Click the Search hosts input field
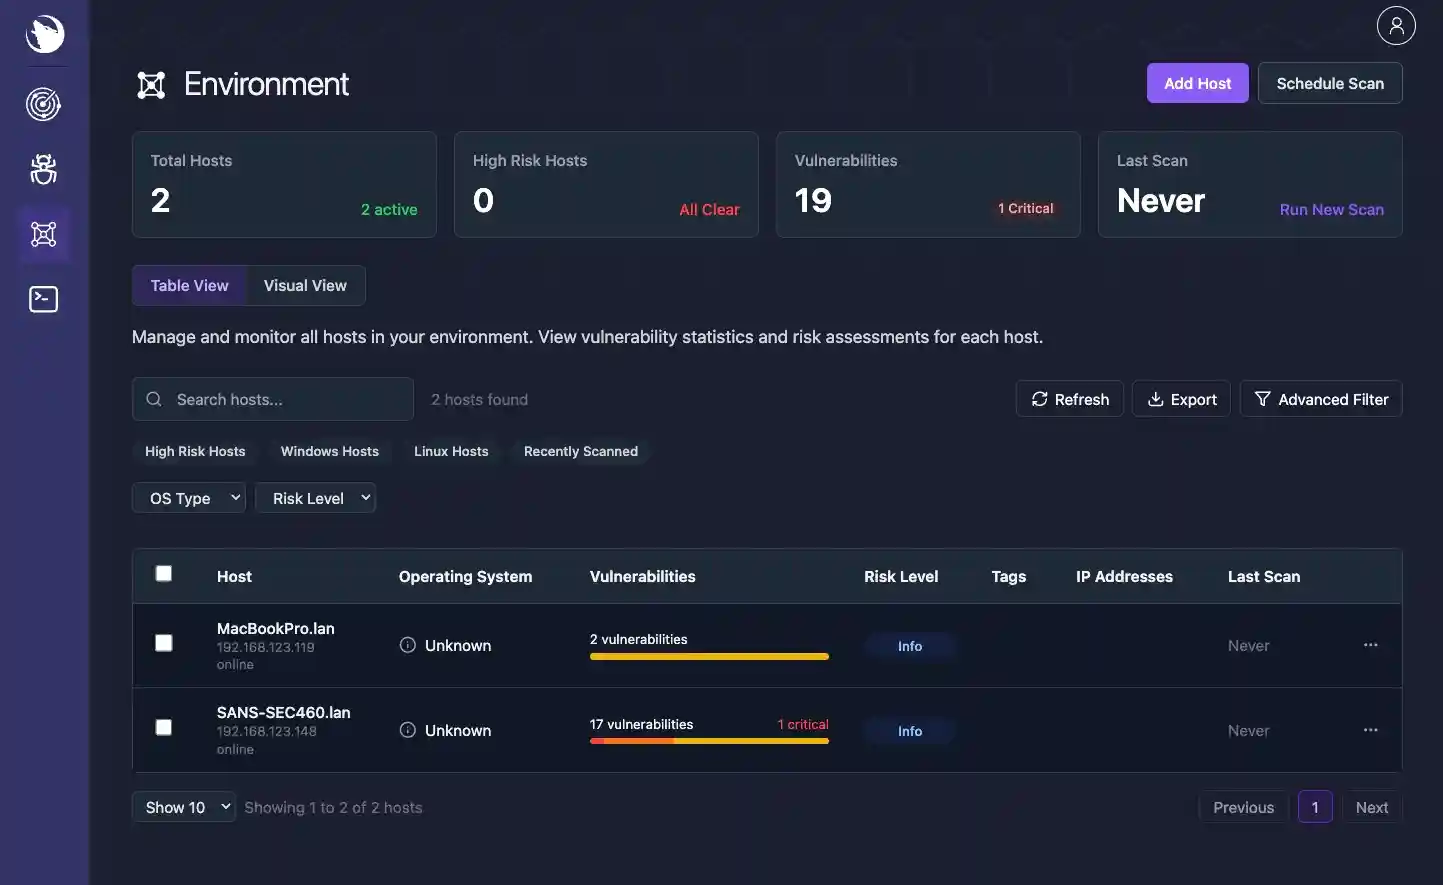The height and width of the screenshot is (885, 1443). [x=272, y=398]
